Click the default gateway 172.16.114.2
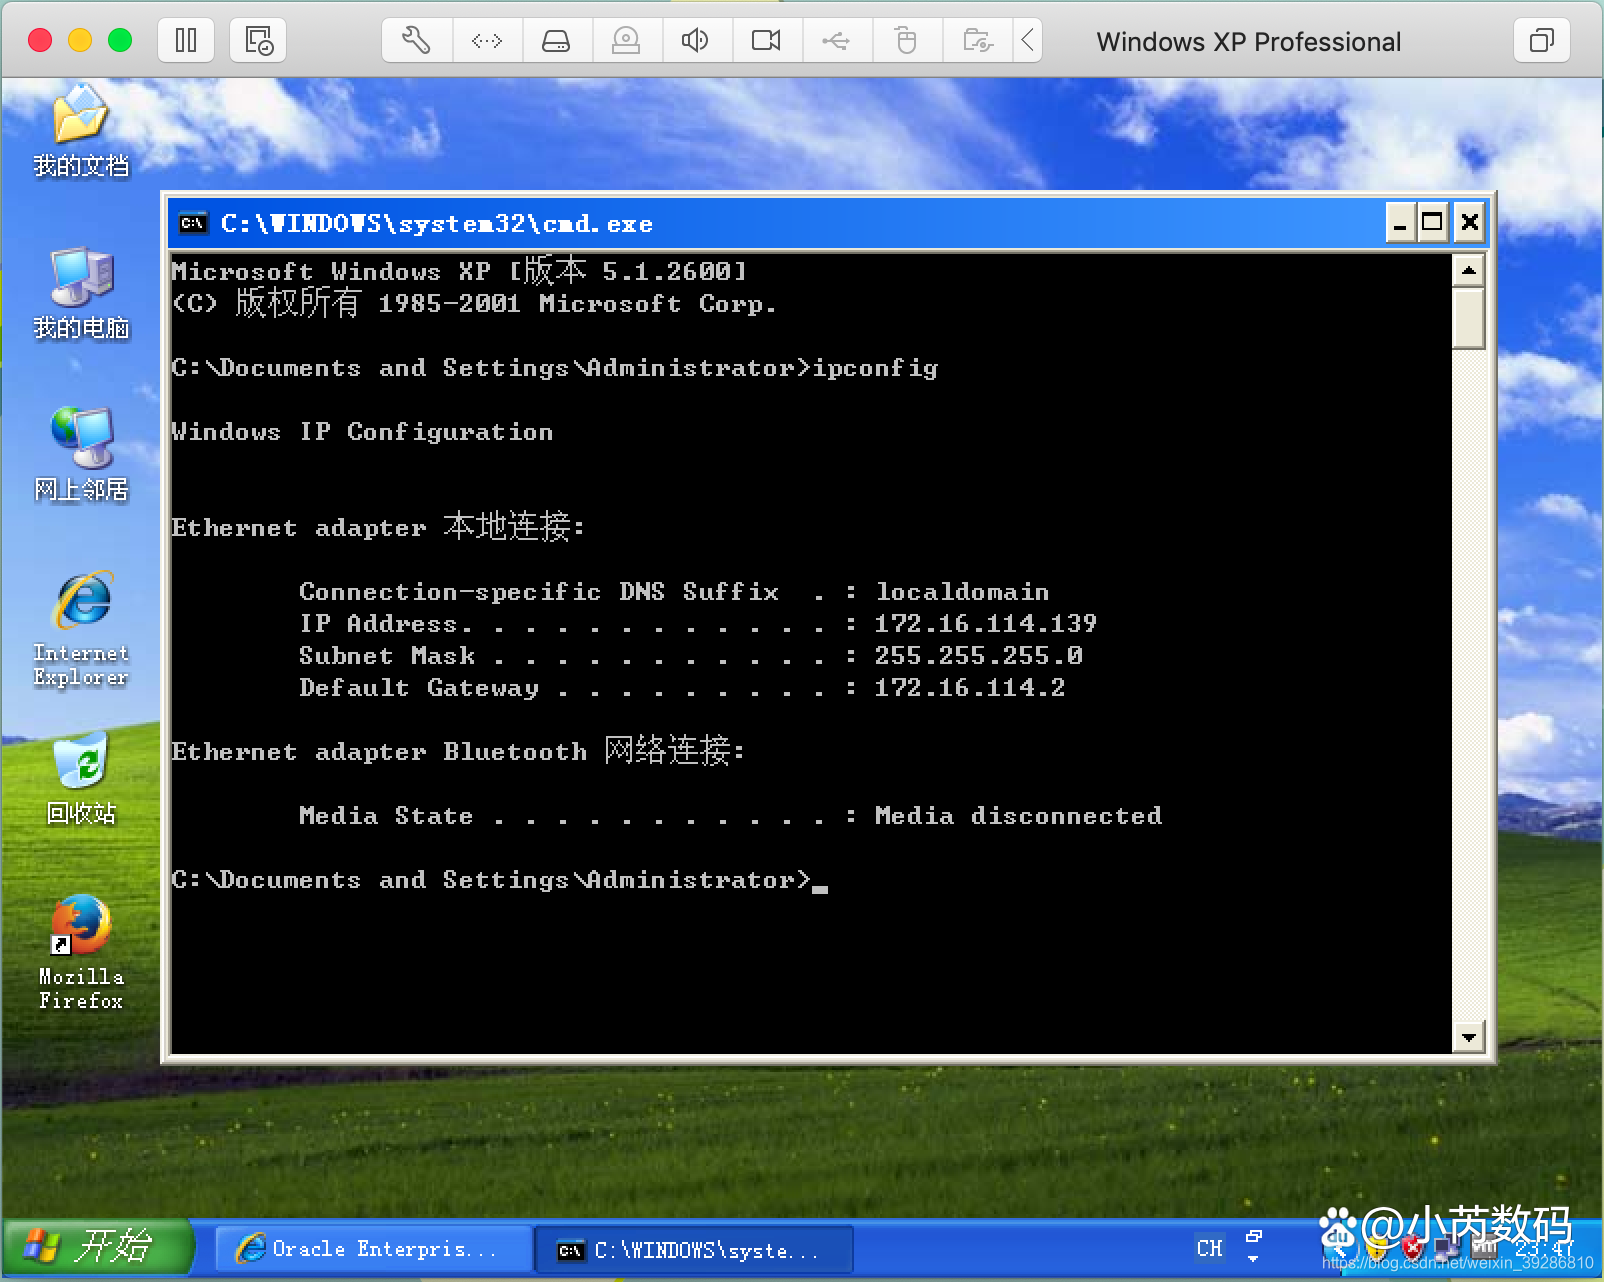This screenshot has width=1604, height=1282. click(x=970, y=688)
